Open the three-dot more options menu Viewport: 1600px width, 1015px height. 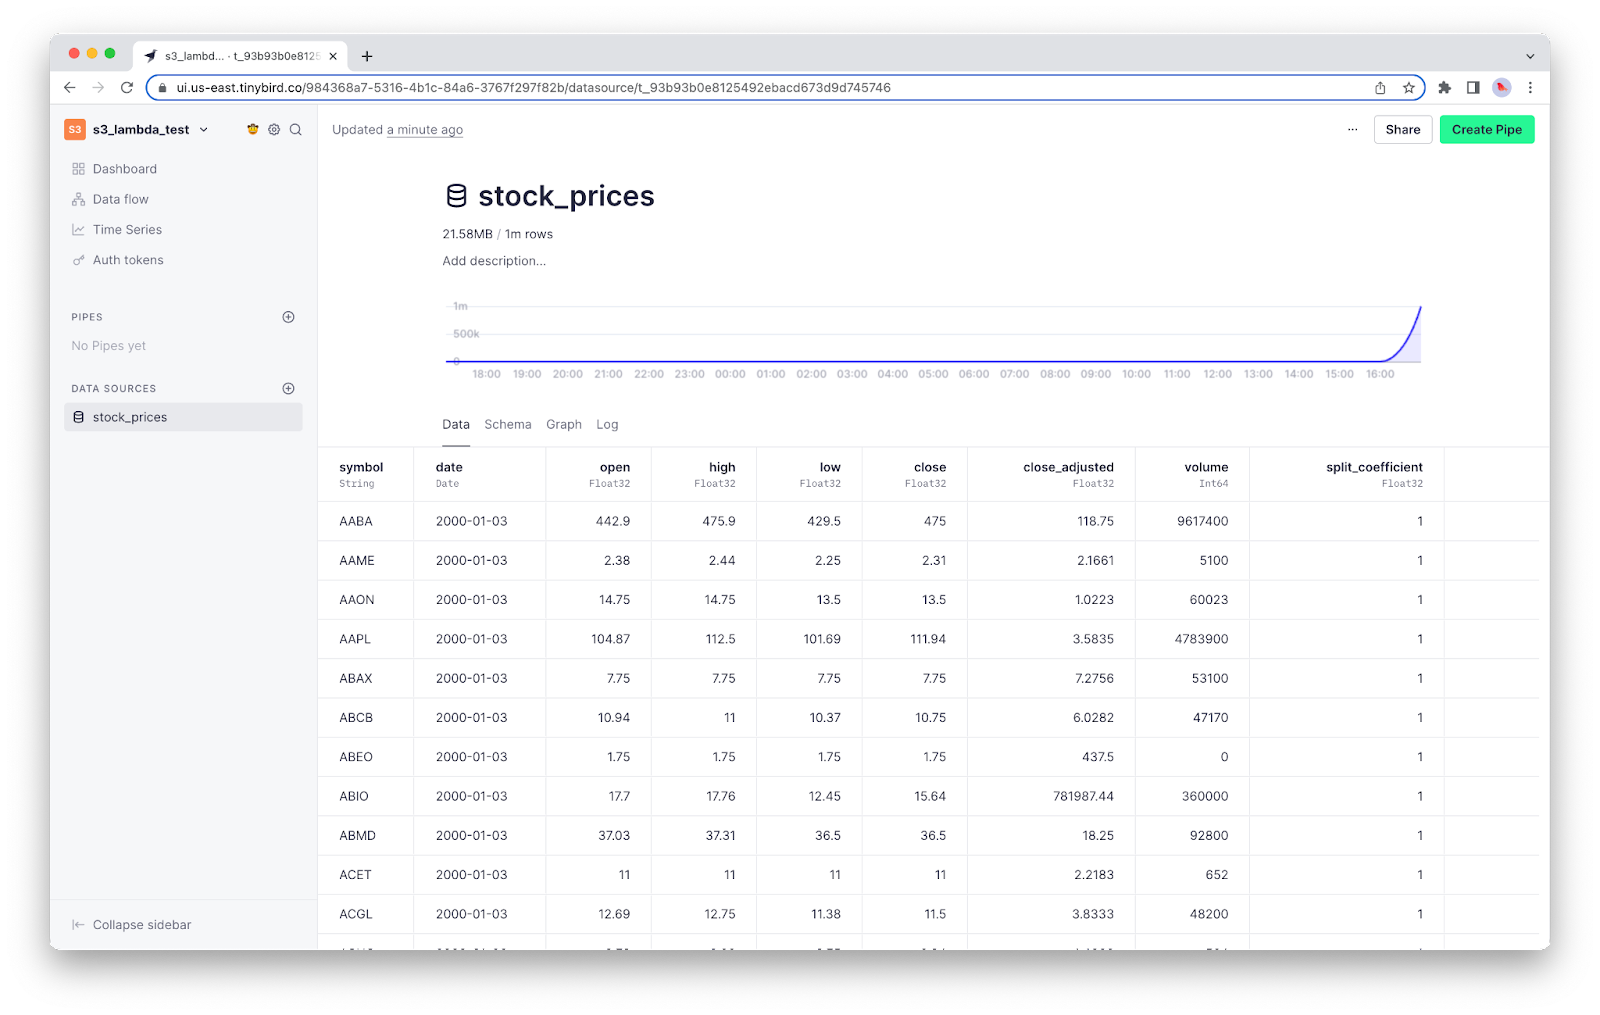tap(1352, 130)
